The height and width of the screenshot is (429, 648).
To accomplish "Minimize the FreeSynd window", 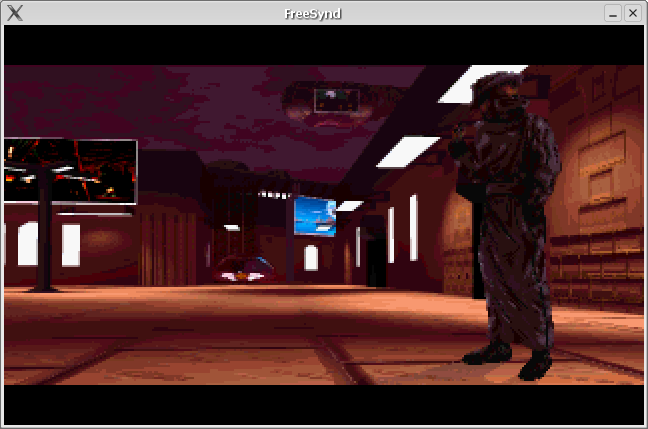I will (x=613, y=13).
